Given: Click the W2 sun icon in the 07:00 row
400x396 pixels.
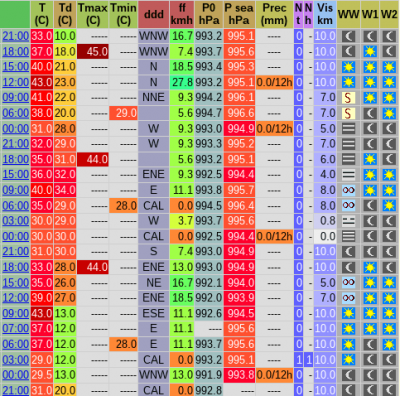Looking at the screenshot, I should coord(389,329).
